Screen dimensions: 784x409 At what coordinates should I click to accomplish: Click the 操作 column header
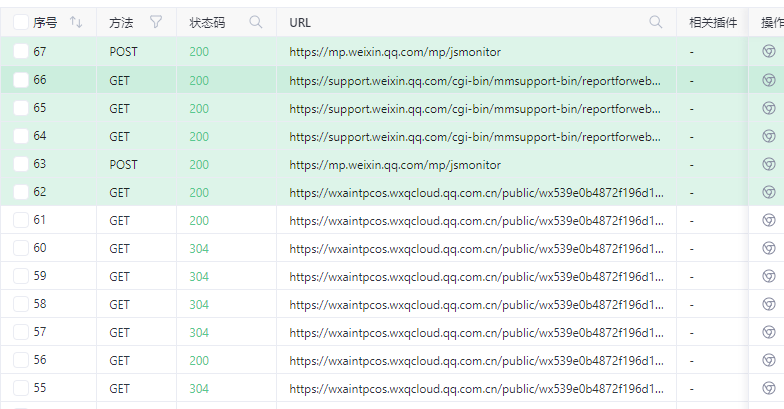click(771, 22)
